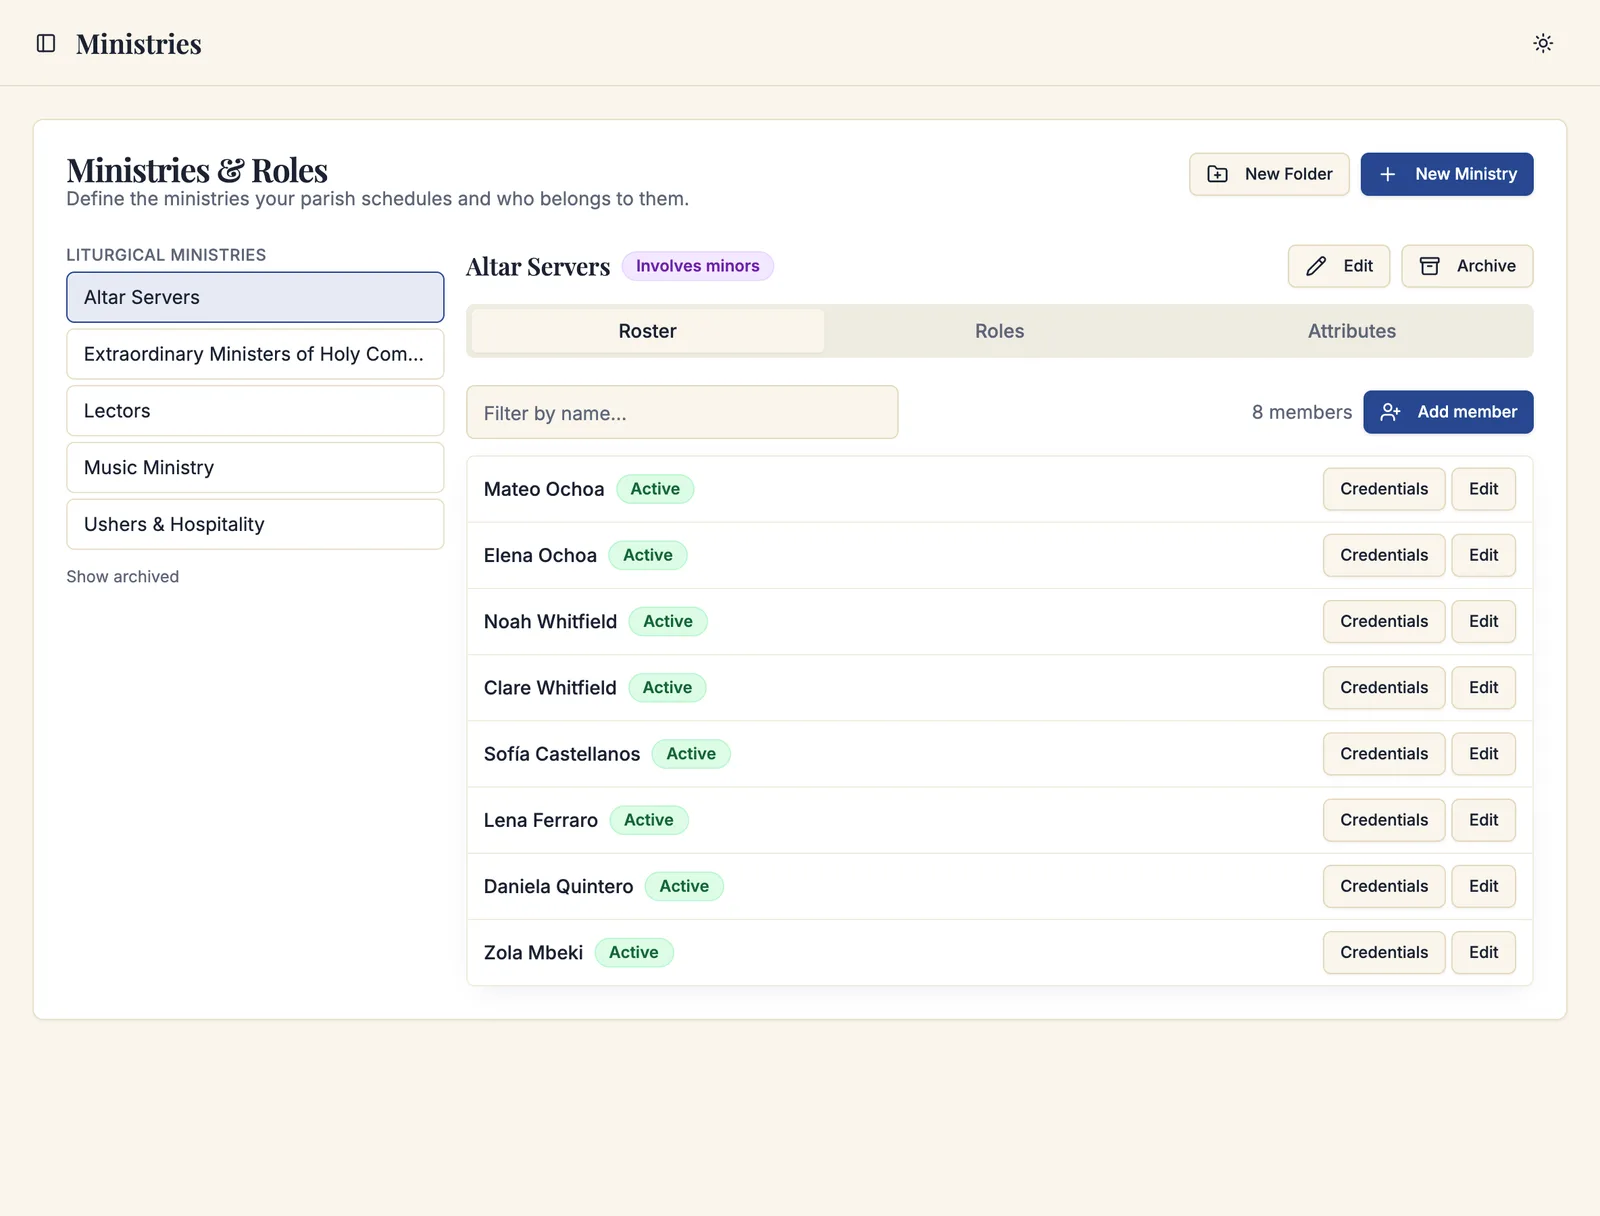Select the Lectors ministry
This screenshot has width=1600, height=1216.
click(255, 411)
